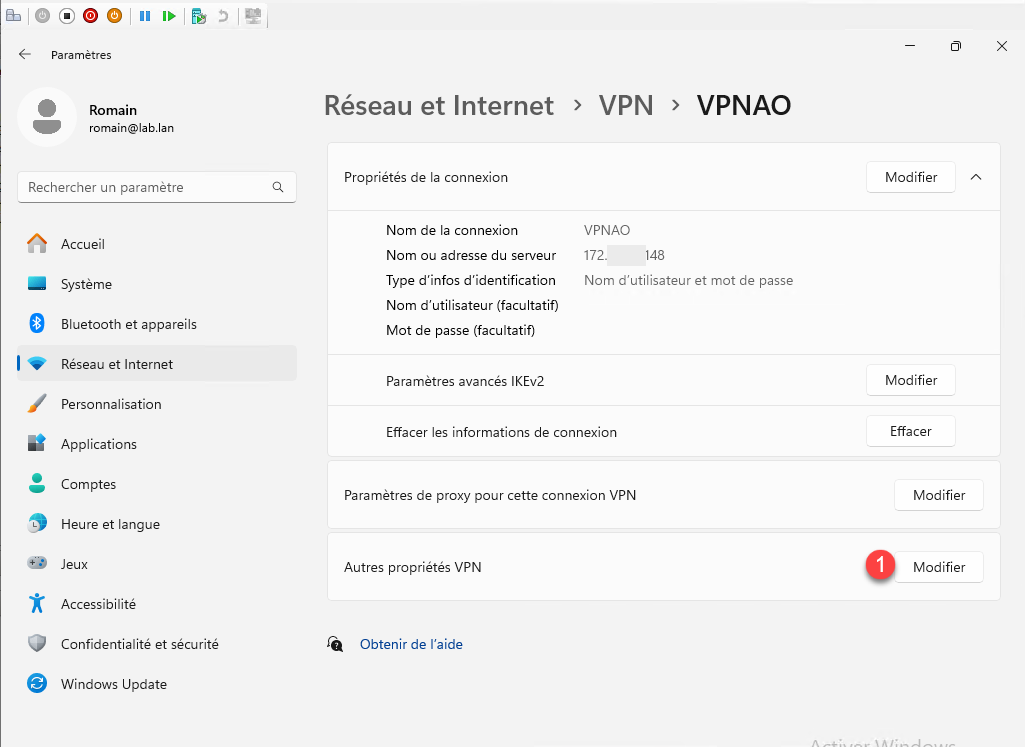Open the Accueil settings page
Image resolution: width=1025 pixels, height=747 pixels.
[x=83, y=244]
